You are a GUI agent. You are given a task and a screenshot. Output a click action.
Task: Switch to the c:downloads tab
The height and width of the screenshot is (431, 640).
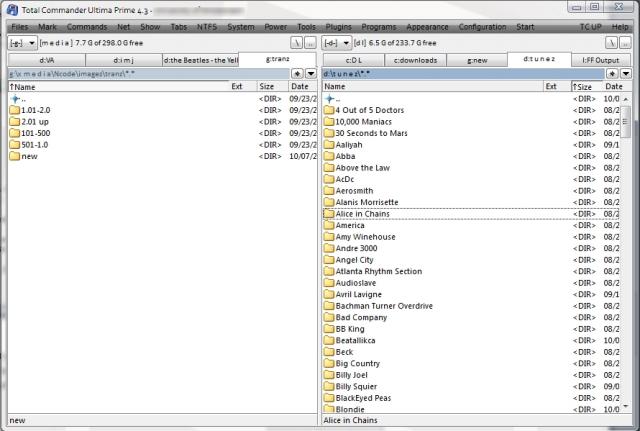click(416, 60)
